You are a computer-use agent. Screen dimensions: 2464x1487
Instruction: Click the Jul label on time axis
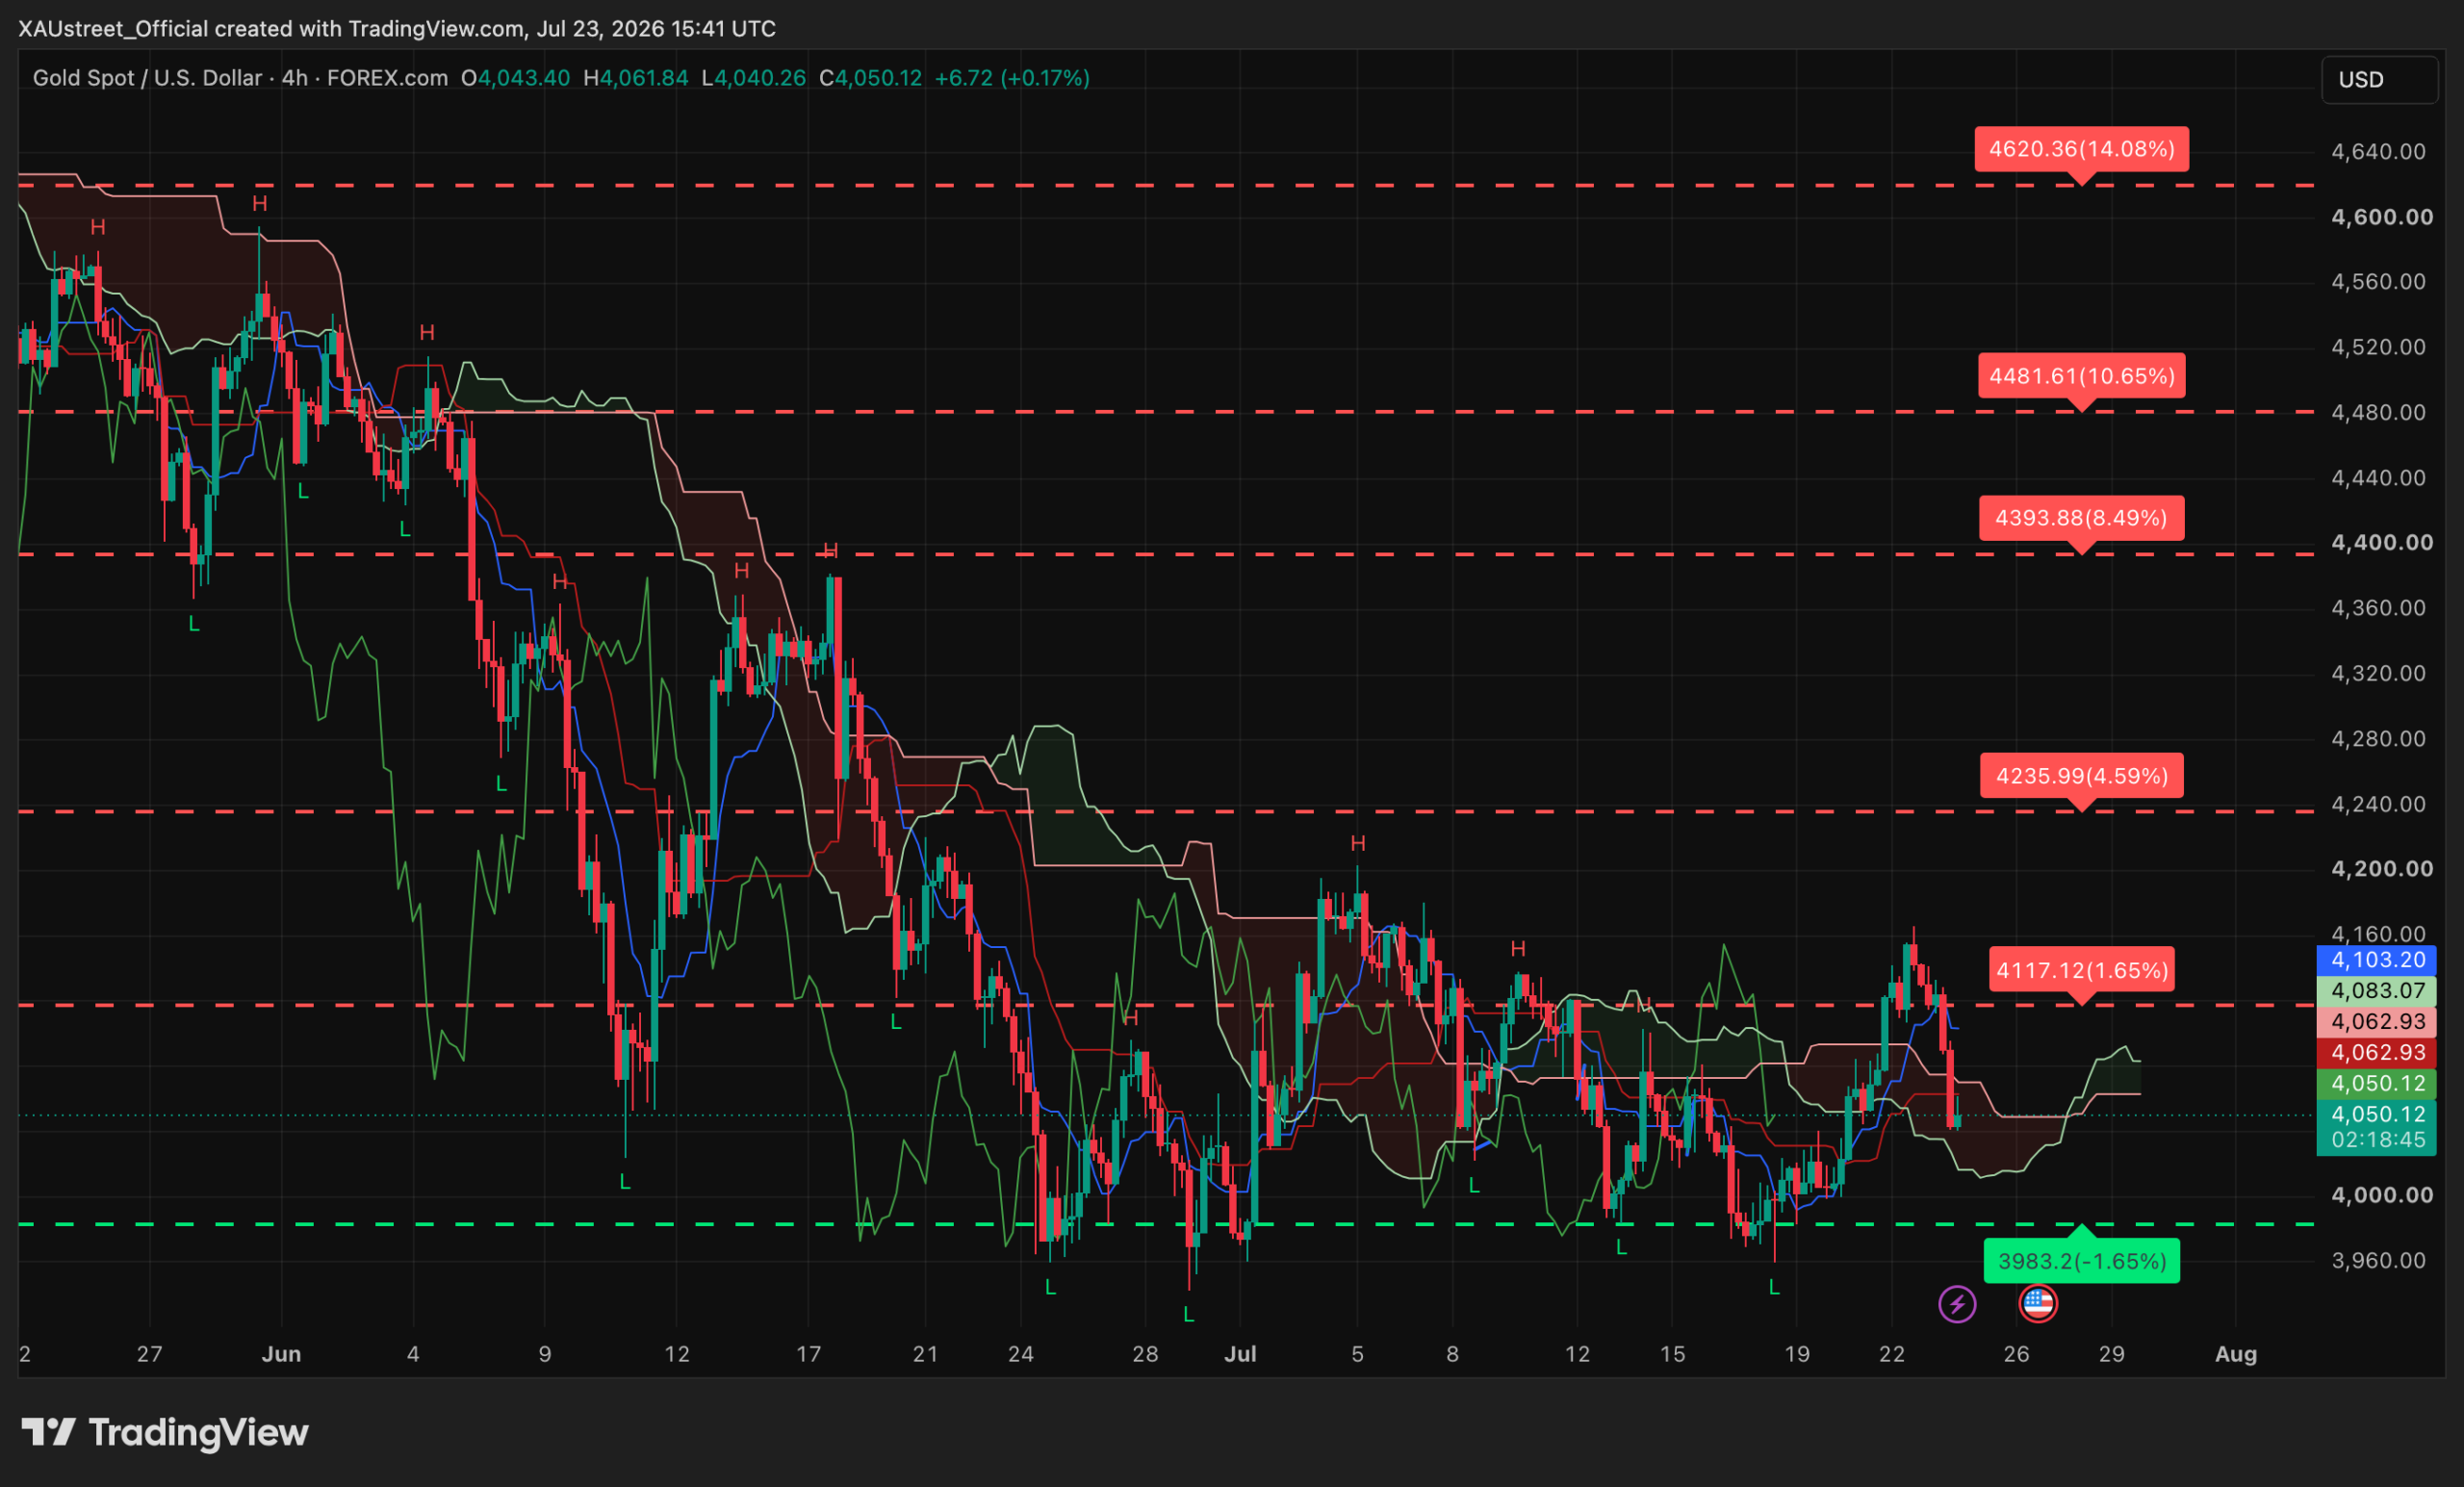(x=1240, y=1354)
